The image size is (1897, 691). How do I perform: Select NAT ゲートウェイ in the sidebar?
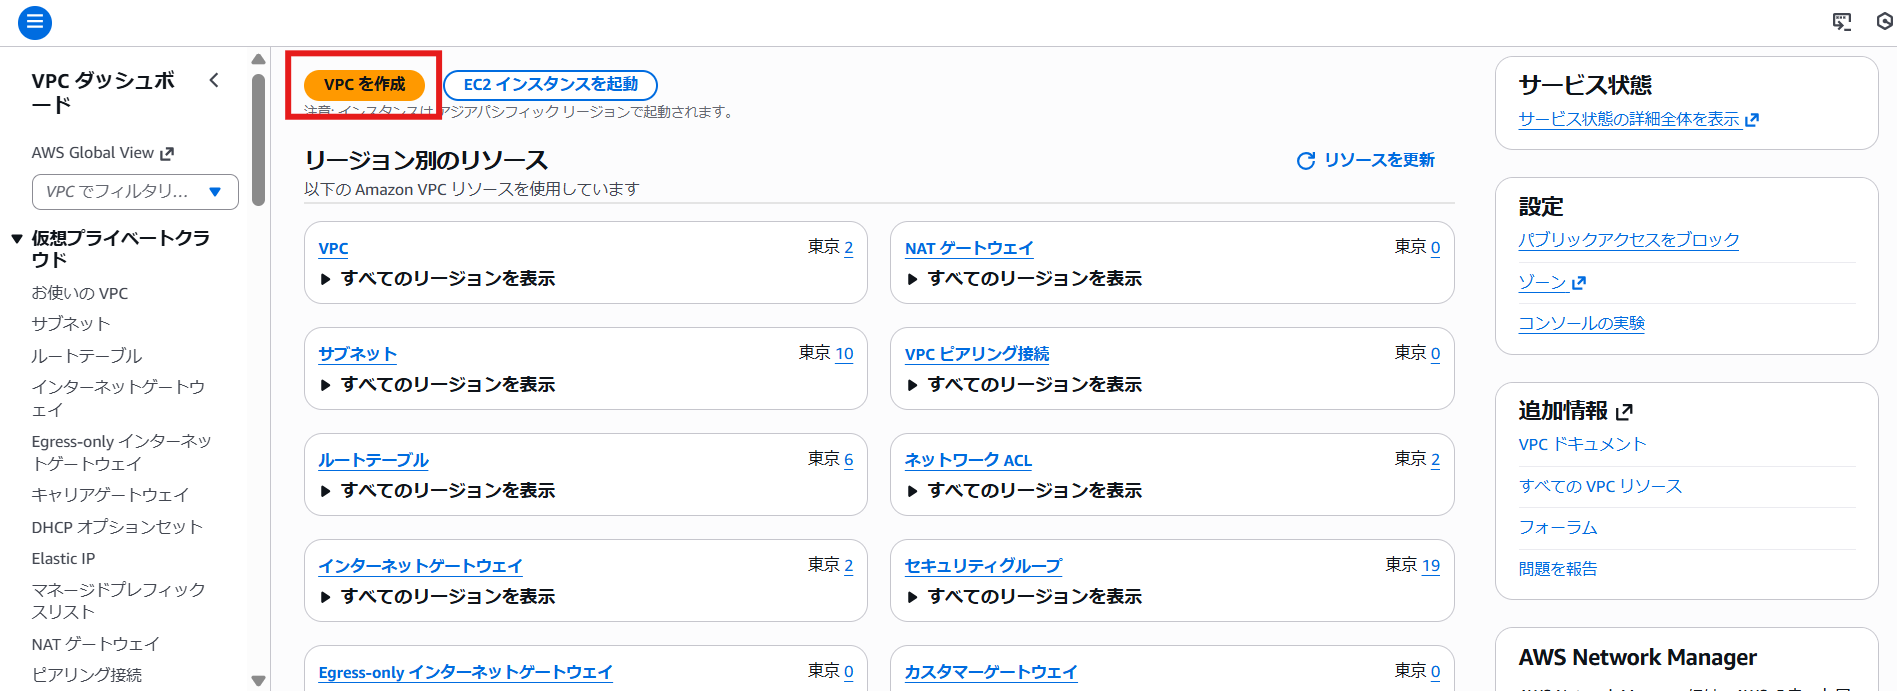point(95,644)
